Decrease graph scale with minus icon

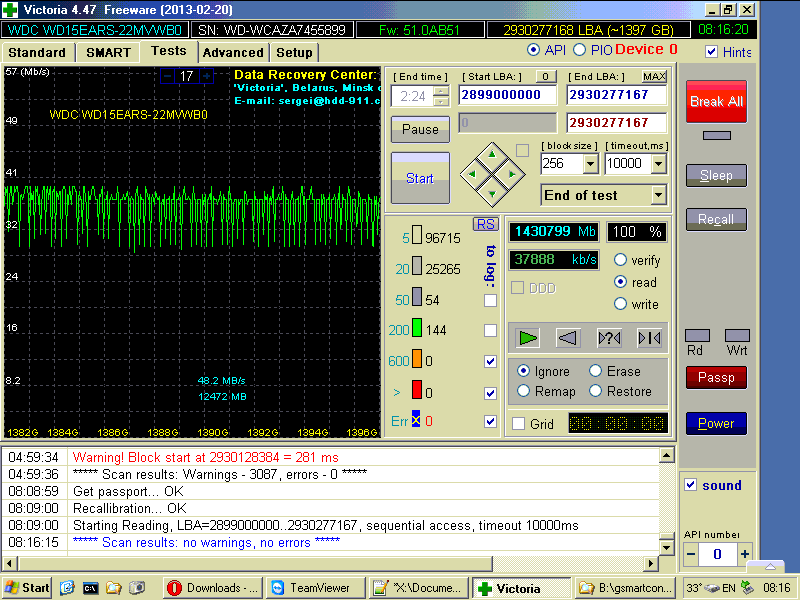(167, 76)
